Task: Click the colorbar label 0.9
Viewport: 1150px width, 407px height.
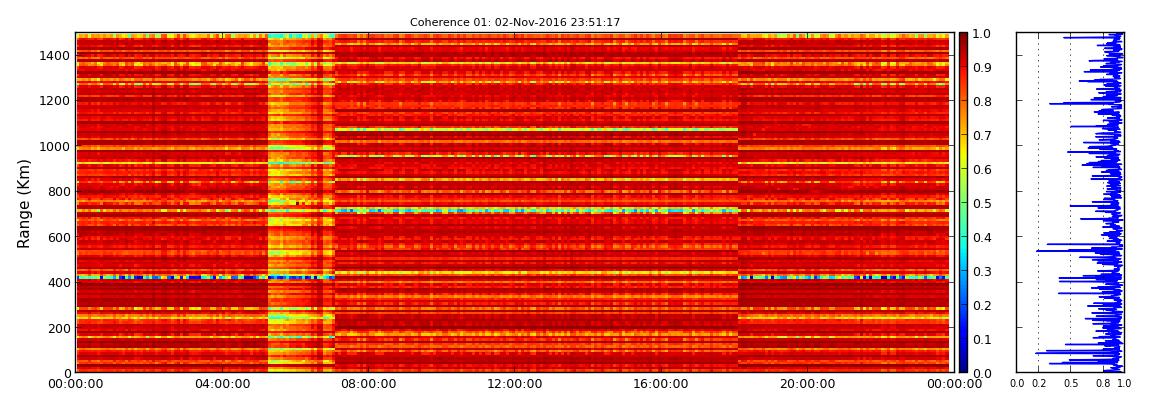Action: tap(981, 67)
